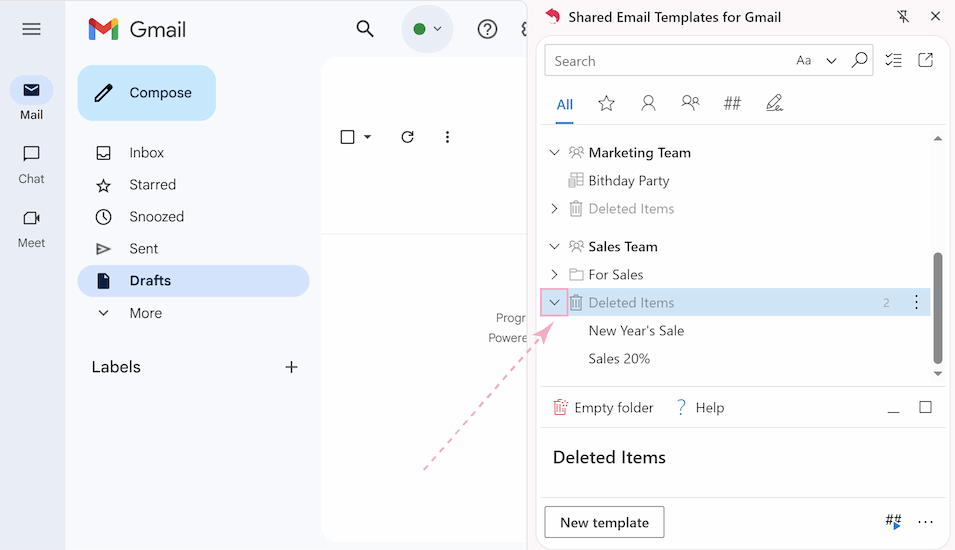Screen dimensions: 955x550
Task: Open the Gmail more options vertical dots
Action: point(447,137)
